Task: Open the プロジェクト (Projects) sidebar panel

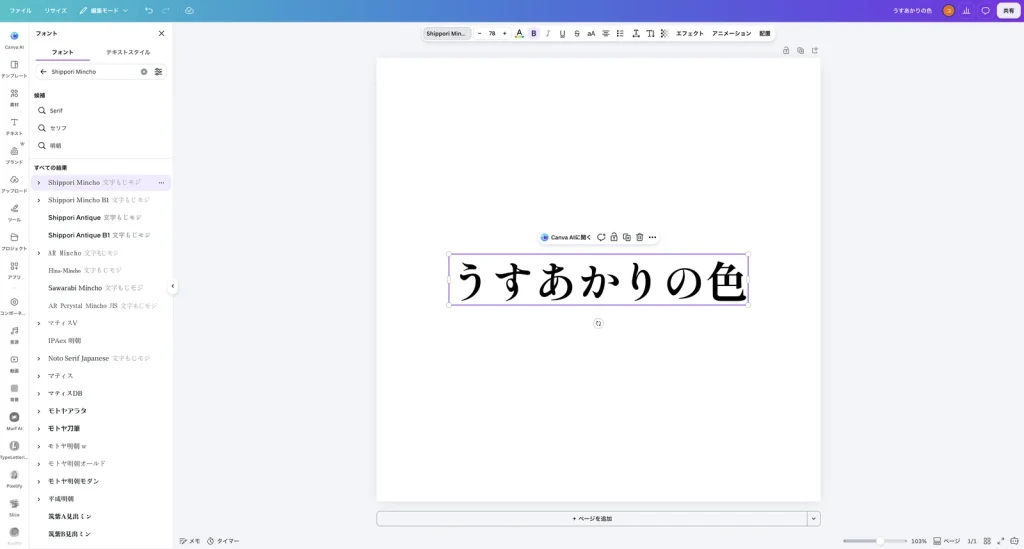Action: click(14, 242)
